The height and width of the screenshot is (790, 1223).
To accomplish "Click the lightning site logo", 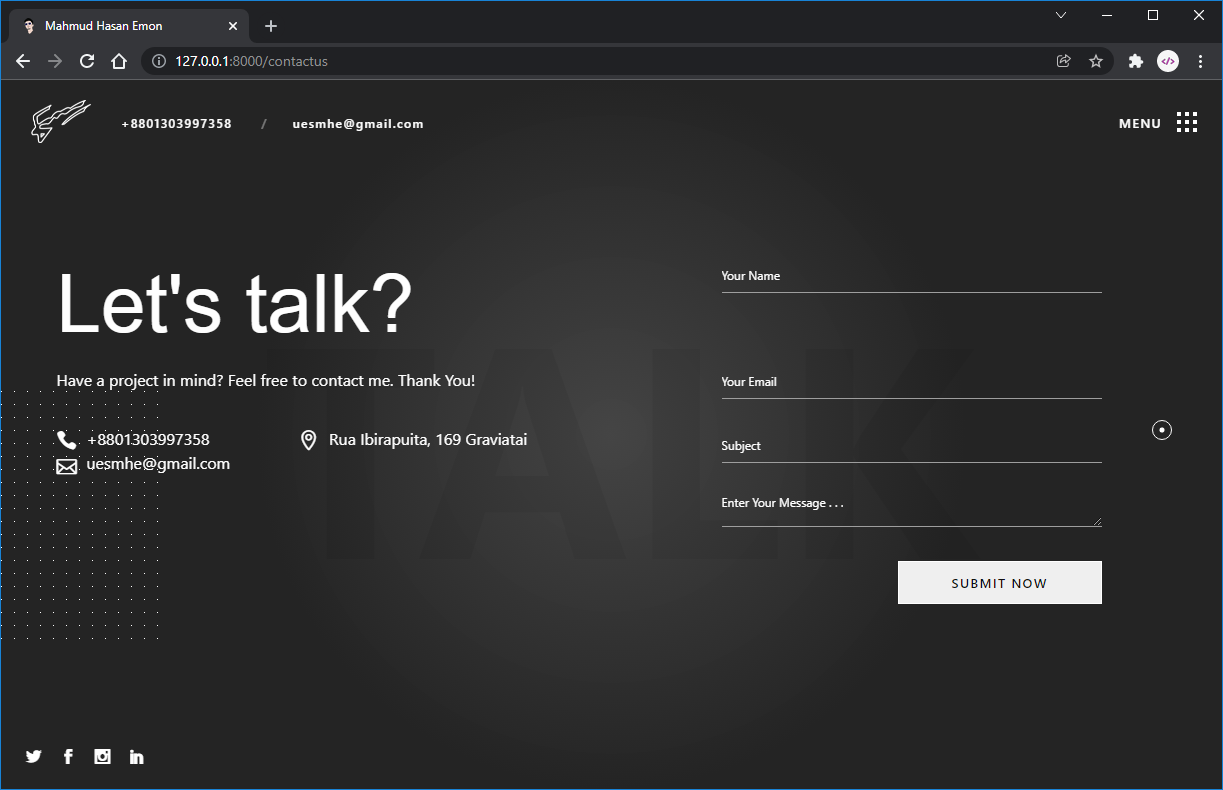I will tap(60, 122).
